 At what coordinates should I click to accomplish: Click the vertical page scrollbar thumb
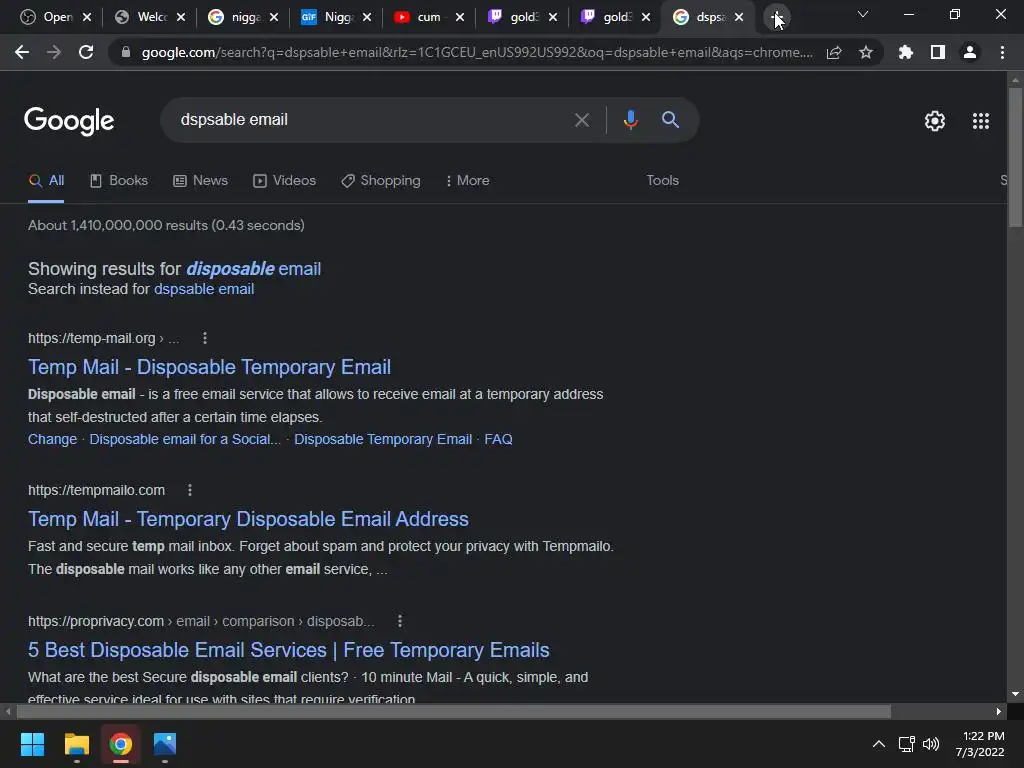pos(1015,157)
